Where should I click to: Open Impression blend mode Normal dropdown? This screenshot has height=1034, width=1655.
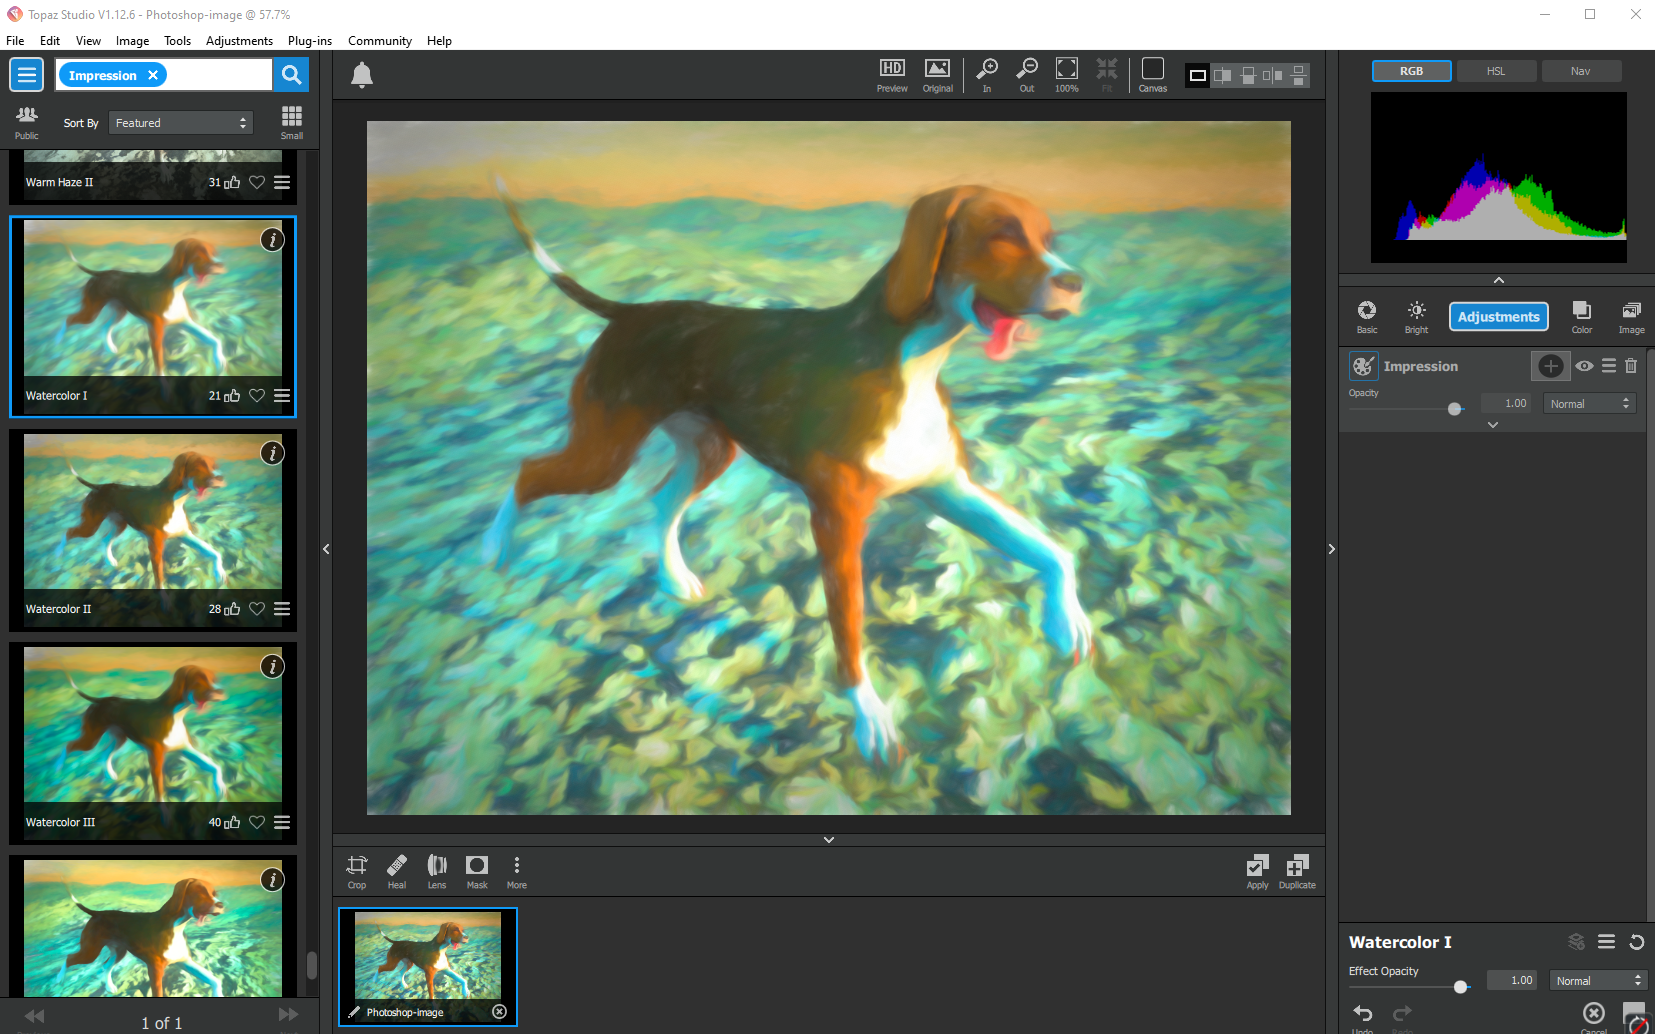coord(1590,404)
